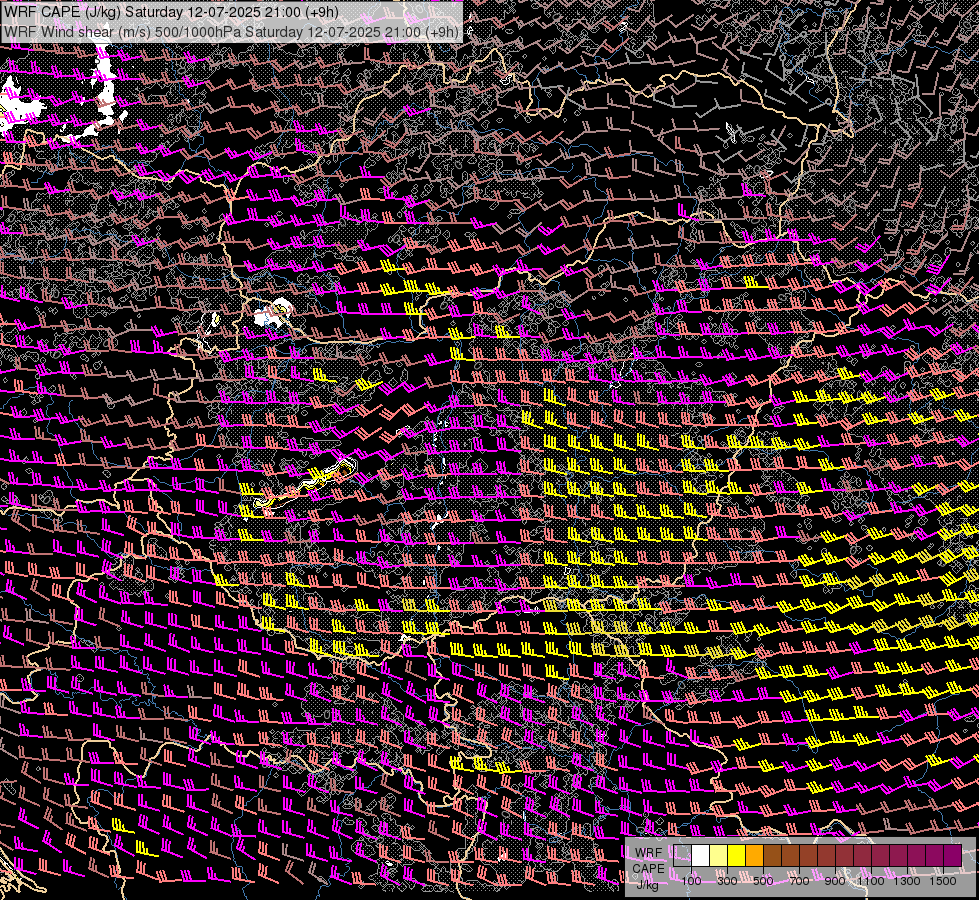Click the legend unit J/kg
The image size is (979, 900).
click(x=647, y=885)
